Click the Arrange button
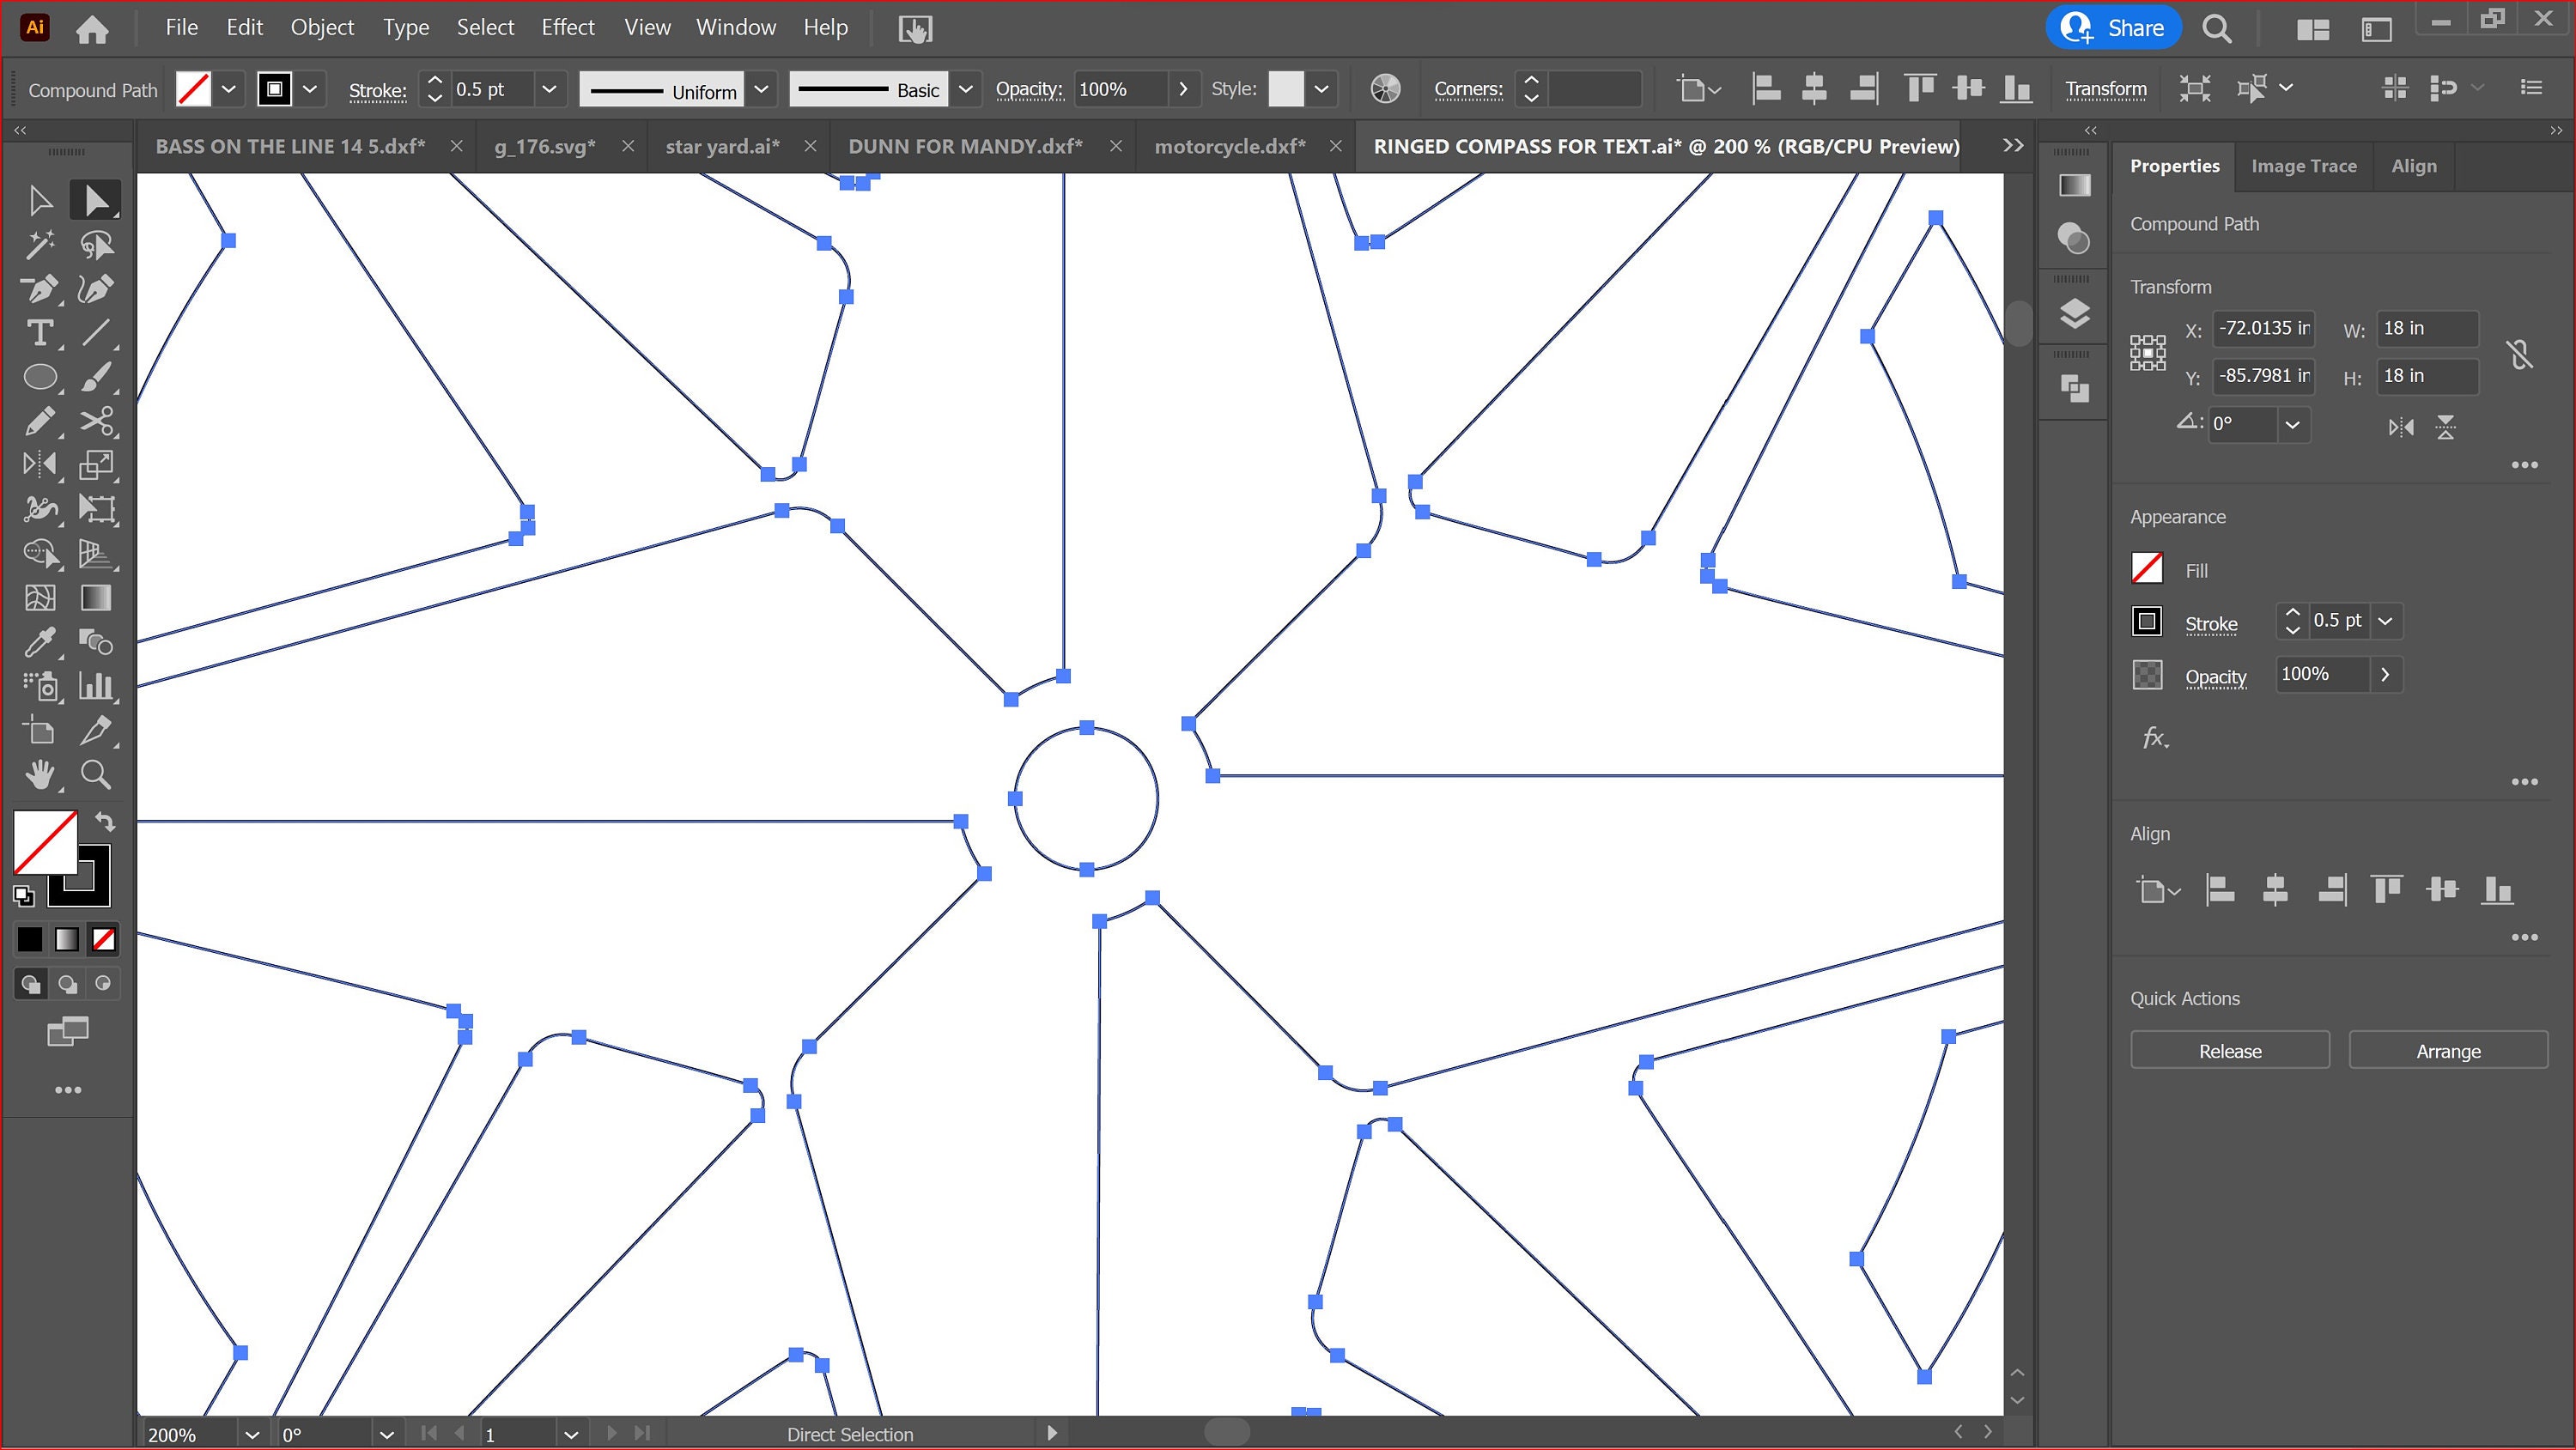The height and width of the screenshot is (1450, 2576). point(2447,1050)
